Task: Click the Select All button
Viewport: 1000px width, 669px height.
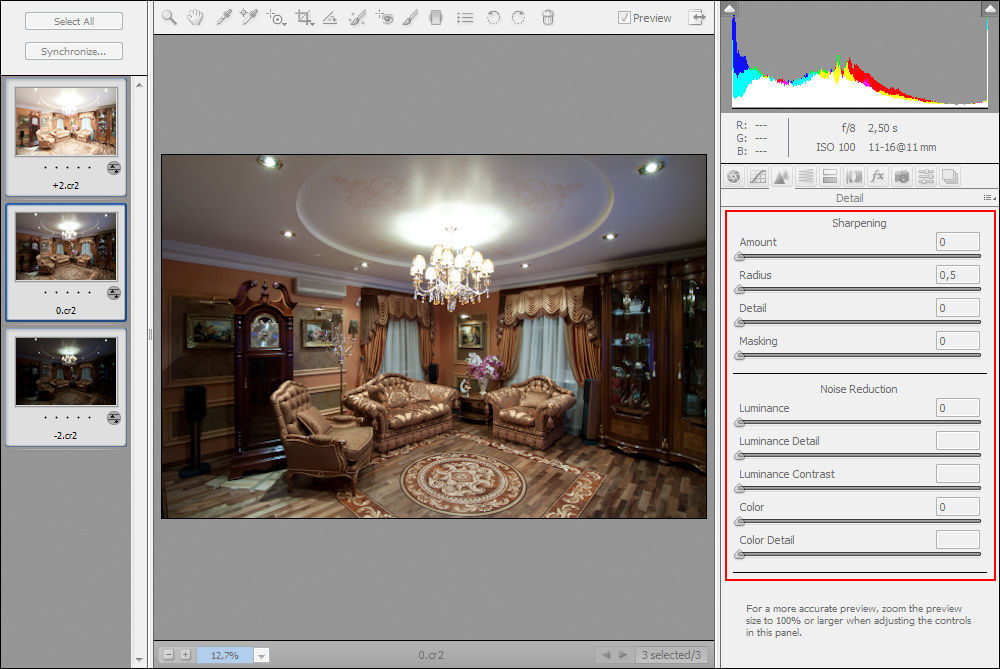Action: click(x=74, y=21)
